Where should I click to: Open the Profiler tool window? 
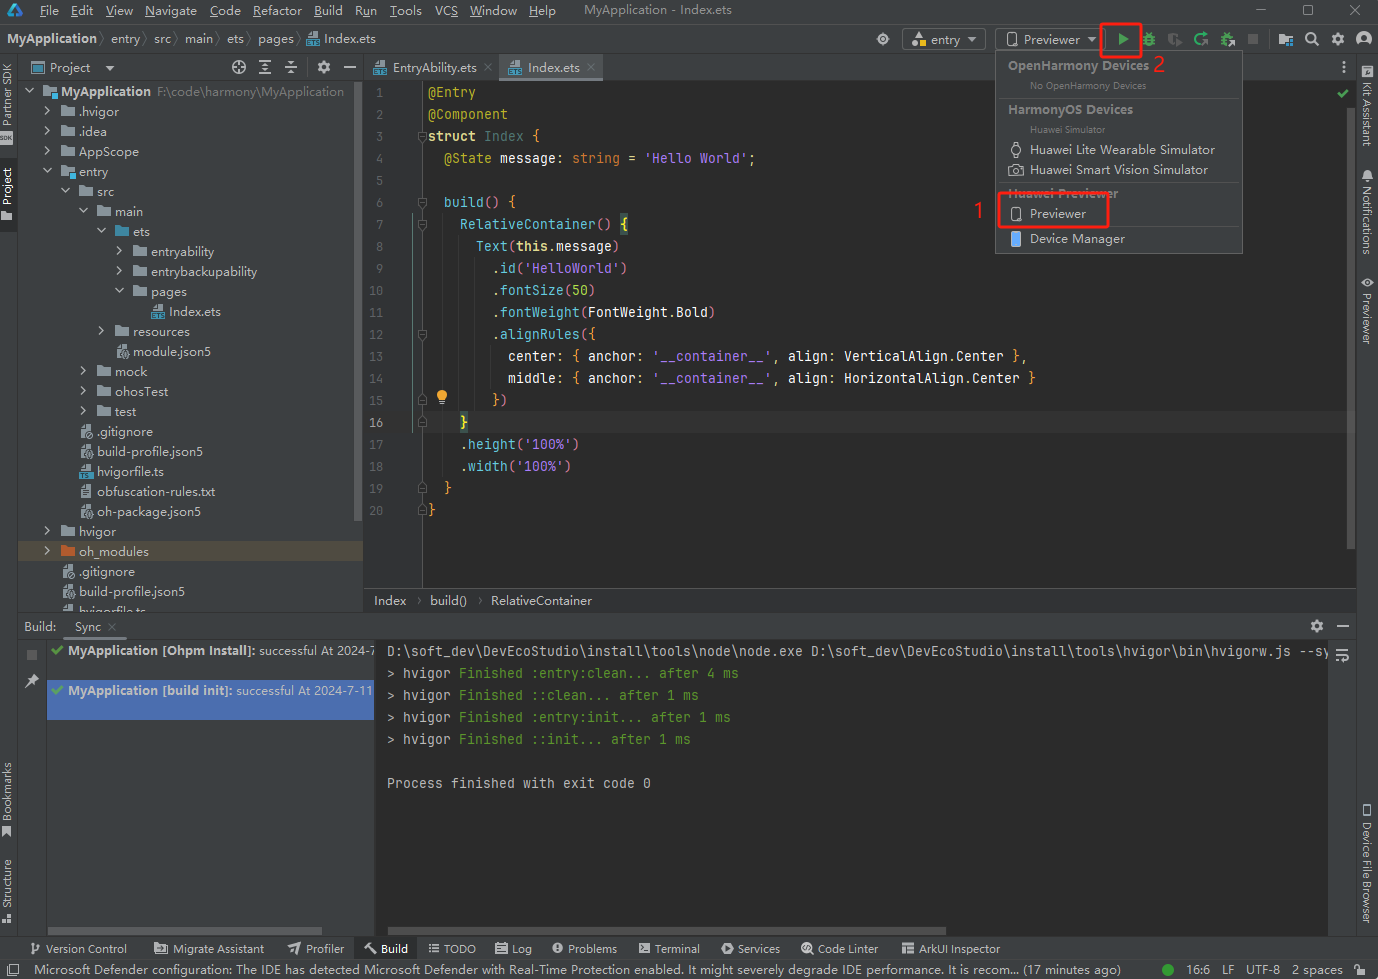316,949
